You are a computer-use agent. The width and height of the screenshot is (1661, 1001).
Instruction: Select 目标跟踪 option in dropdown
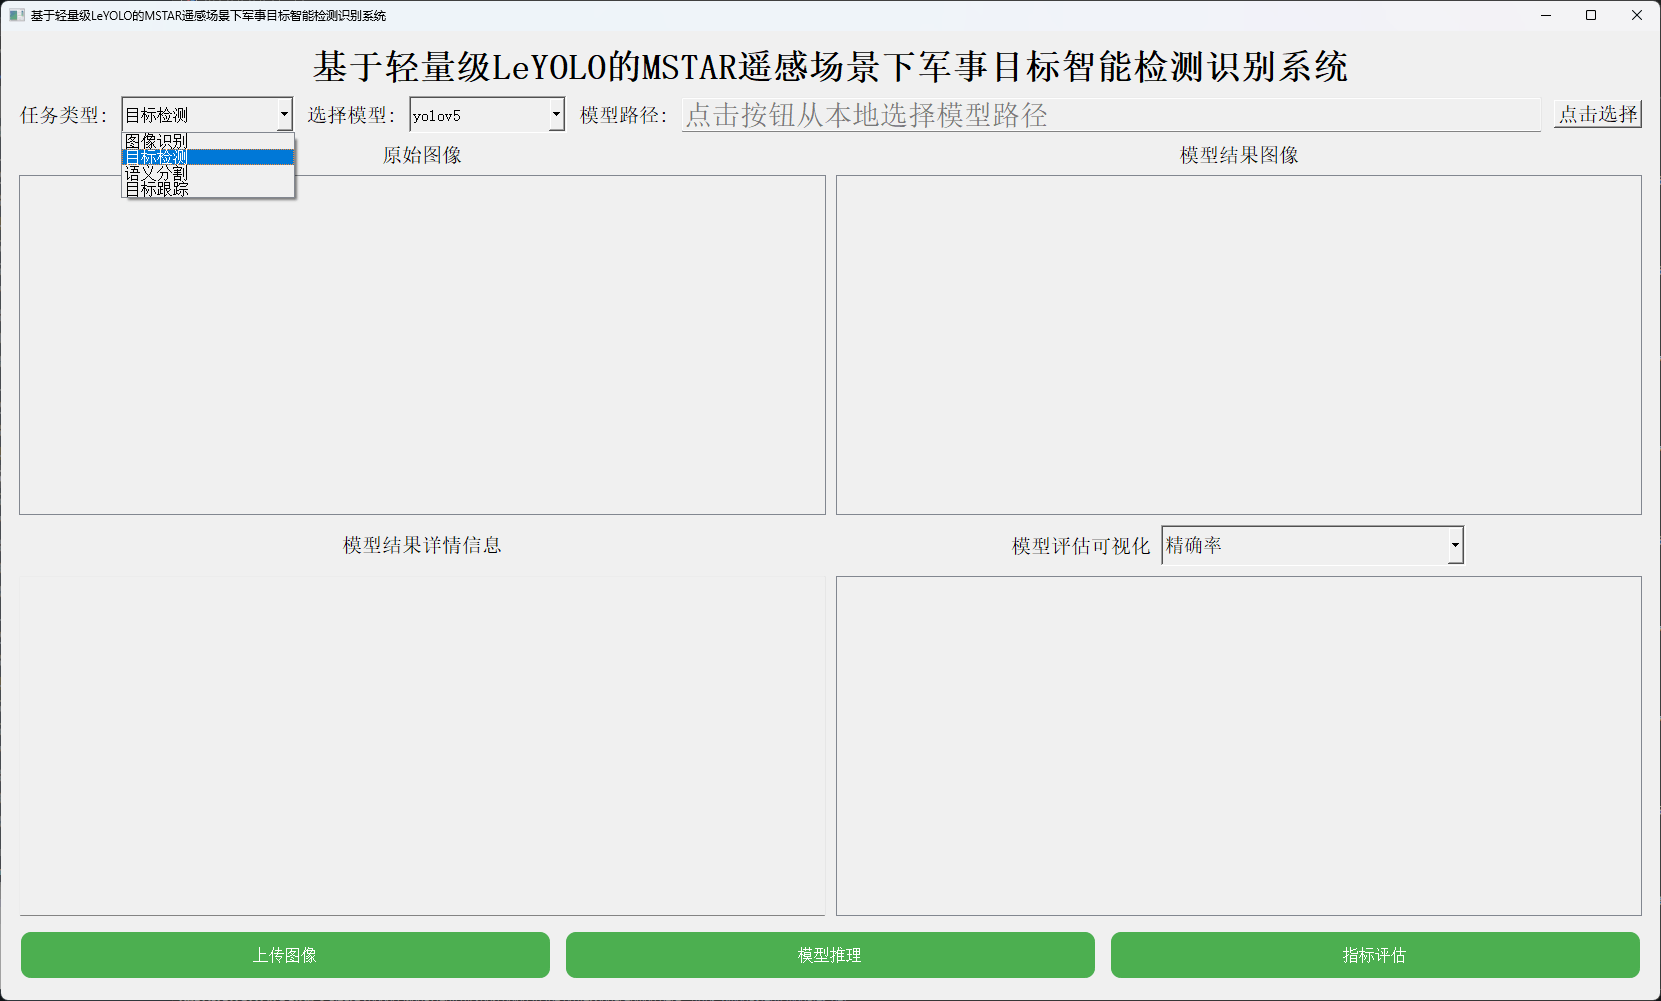(x=208, y=189)
